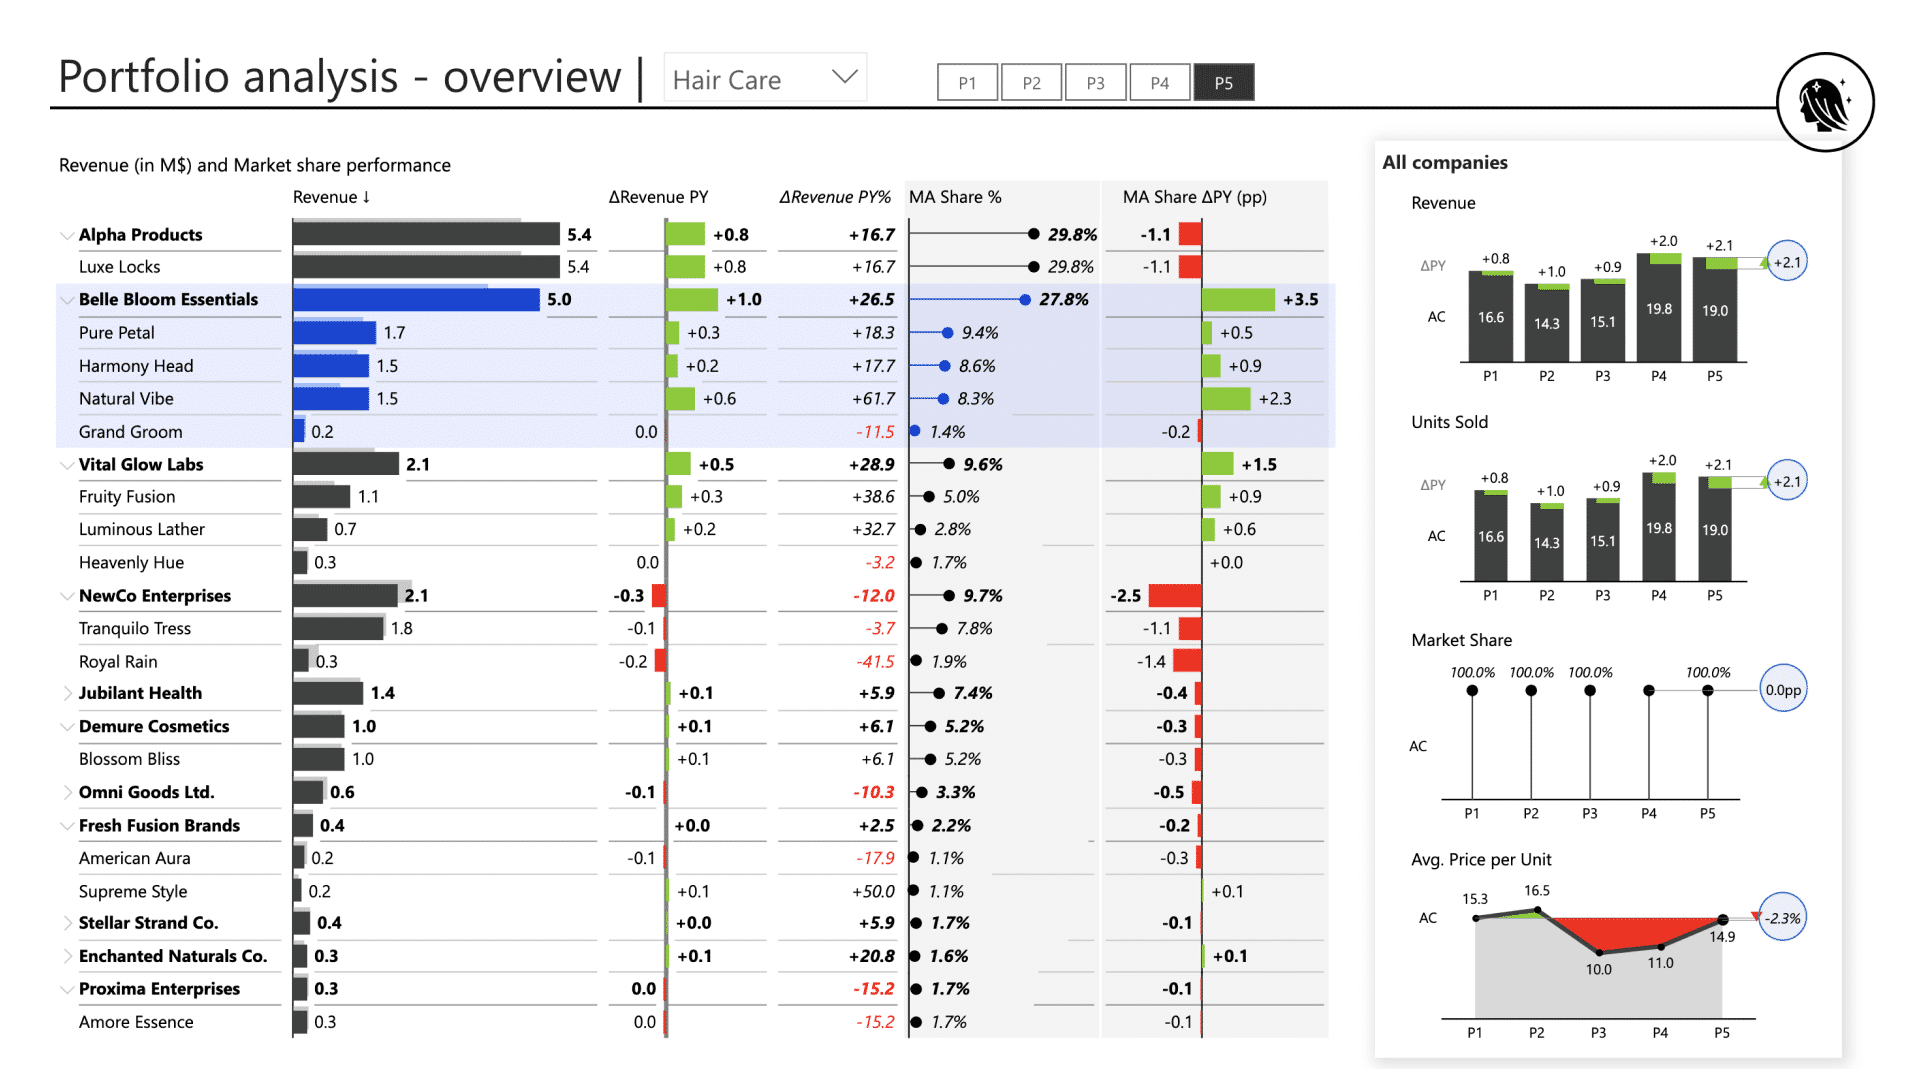The width and height of the screenshot is (1920, 1080).
Task: Click the -2.3% indicator on Avg Price chart
Action: 1782,916
